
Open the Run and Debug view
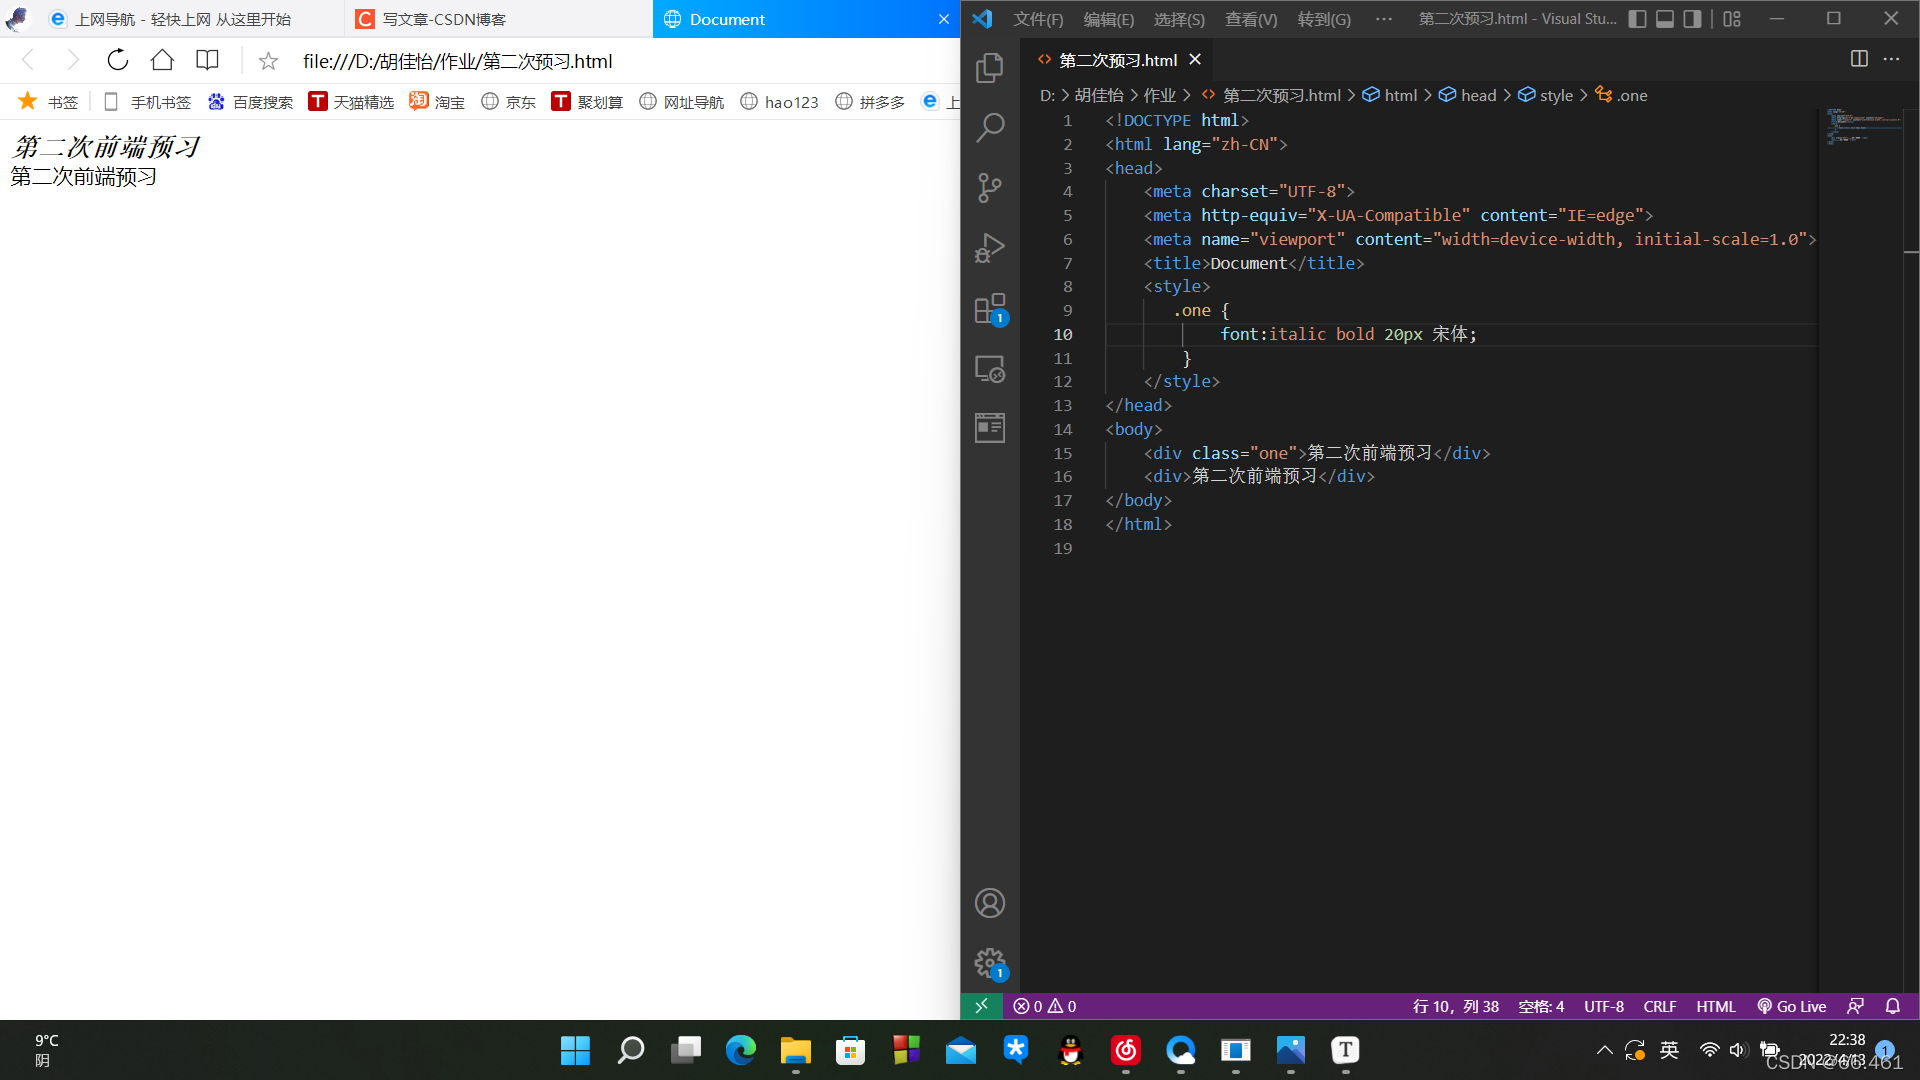click(989, 248)
